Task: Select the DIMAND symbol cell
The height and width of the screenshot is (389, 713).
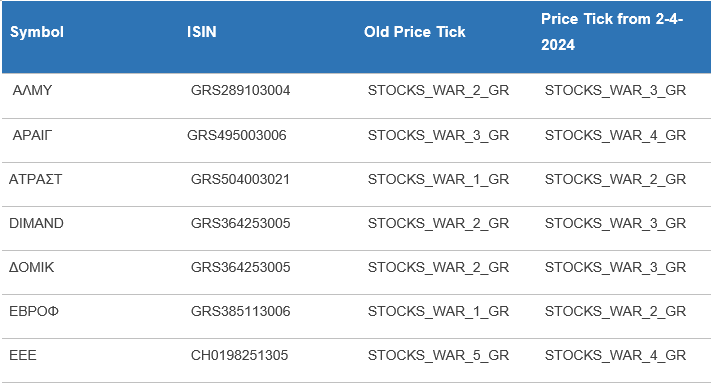Action: [36, 223]
